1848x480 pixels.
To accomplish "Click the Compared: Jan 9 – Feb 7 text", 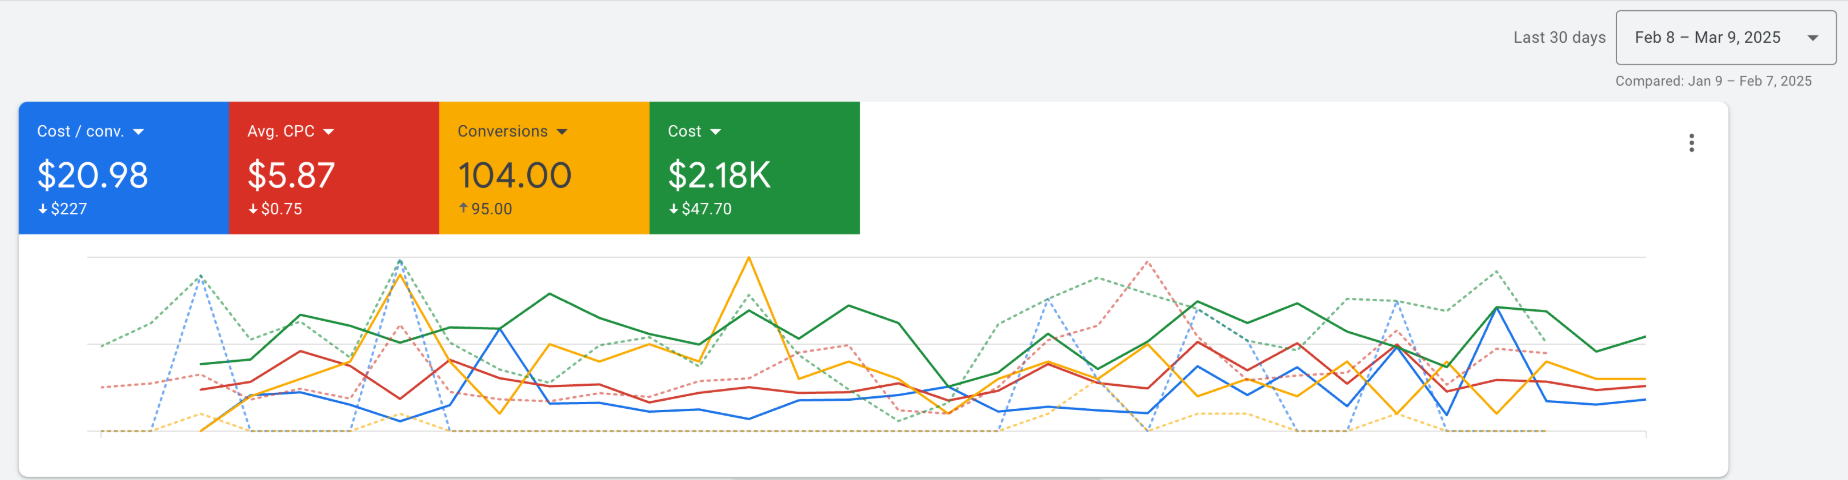I will pyautogui.click(x=1713, y=81).
